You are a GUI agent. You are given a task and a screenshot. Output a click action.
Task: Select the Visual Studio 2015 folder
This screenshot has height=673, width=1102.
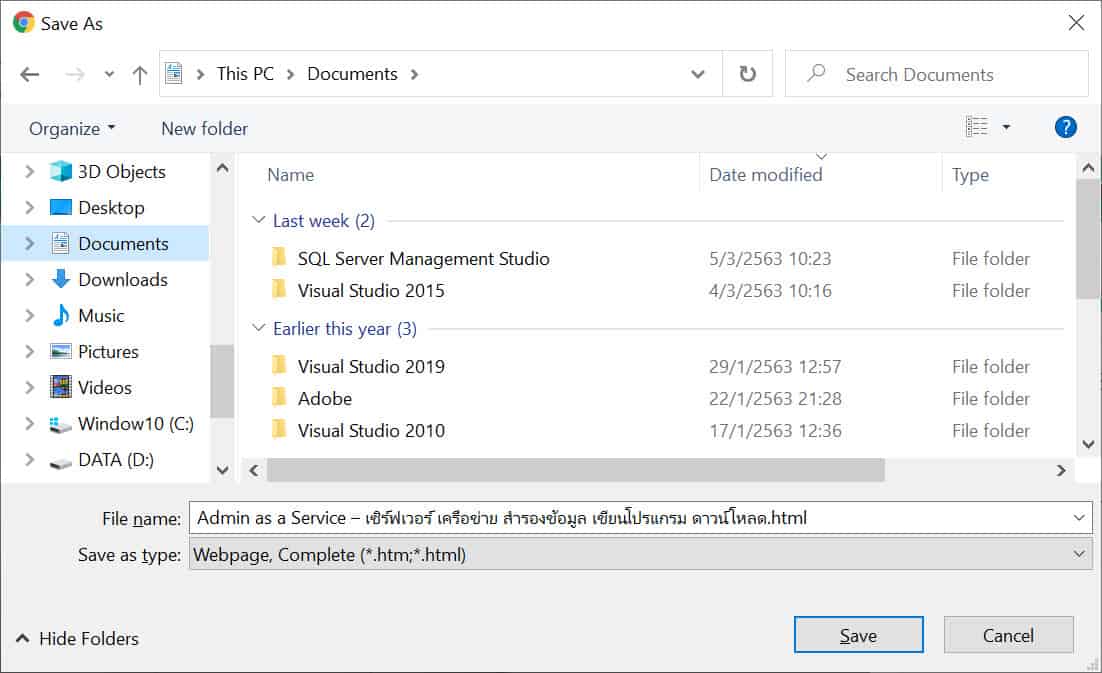tap(371, 290)
